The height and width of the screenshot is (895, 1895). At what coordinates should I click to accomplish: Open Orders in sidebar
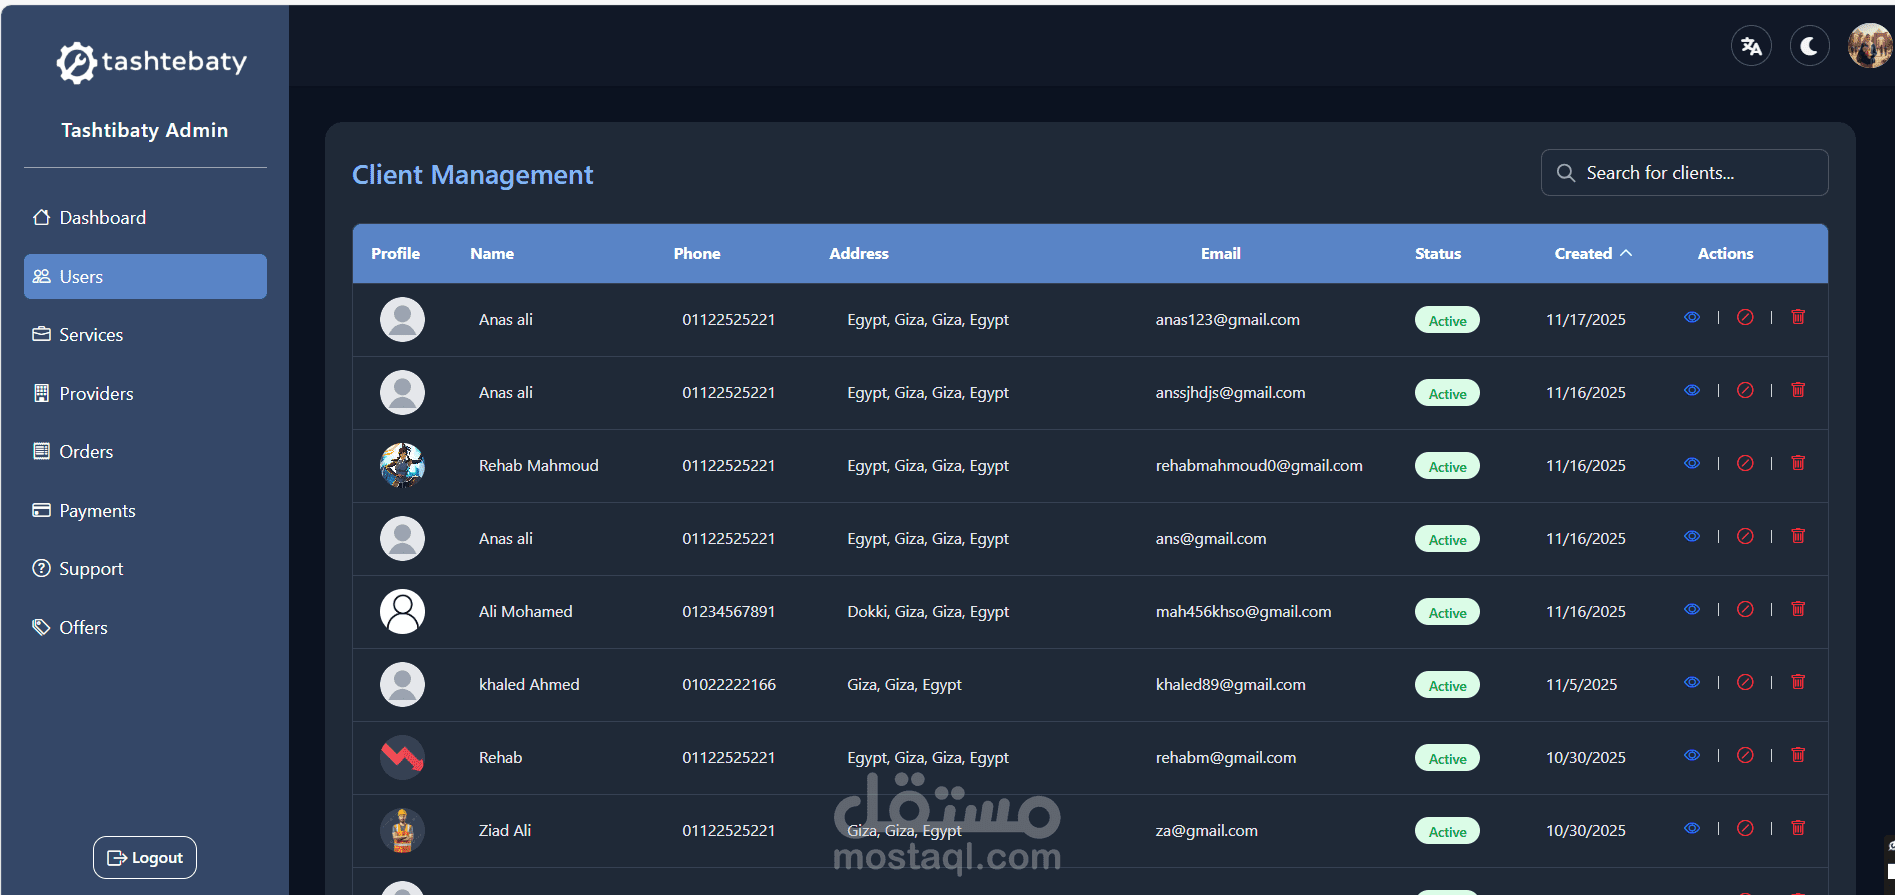(x=145, y=452)
